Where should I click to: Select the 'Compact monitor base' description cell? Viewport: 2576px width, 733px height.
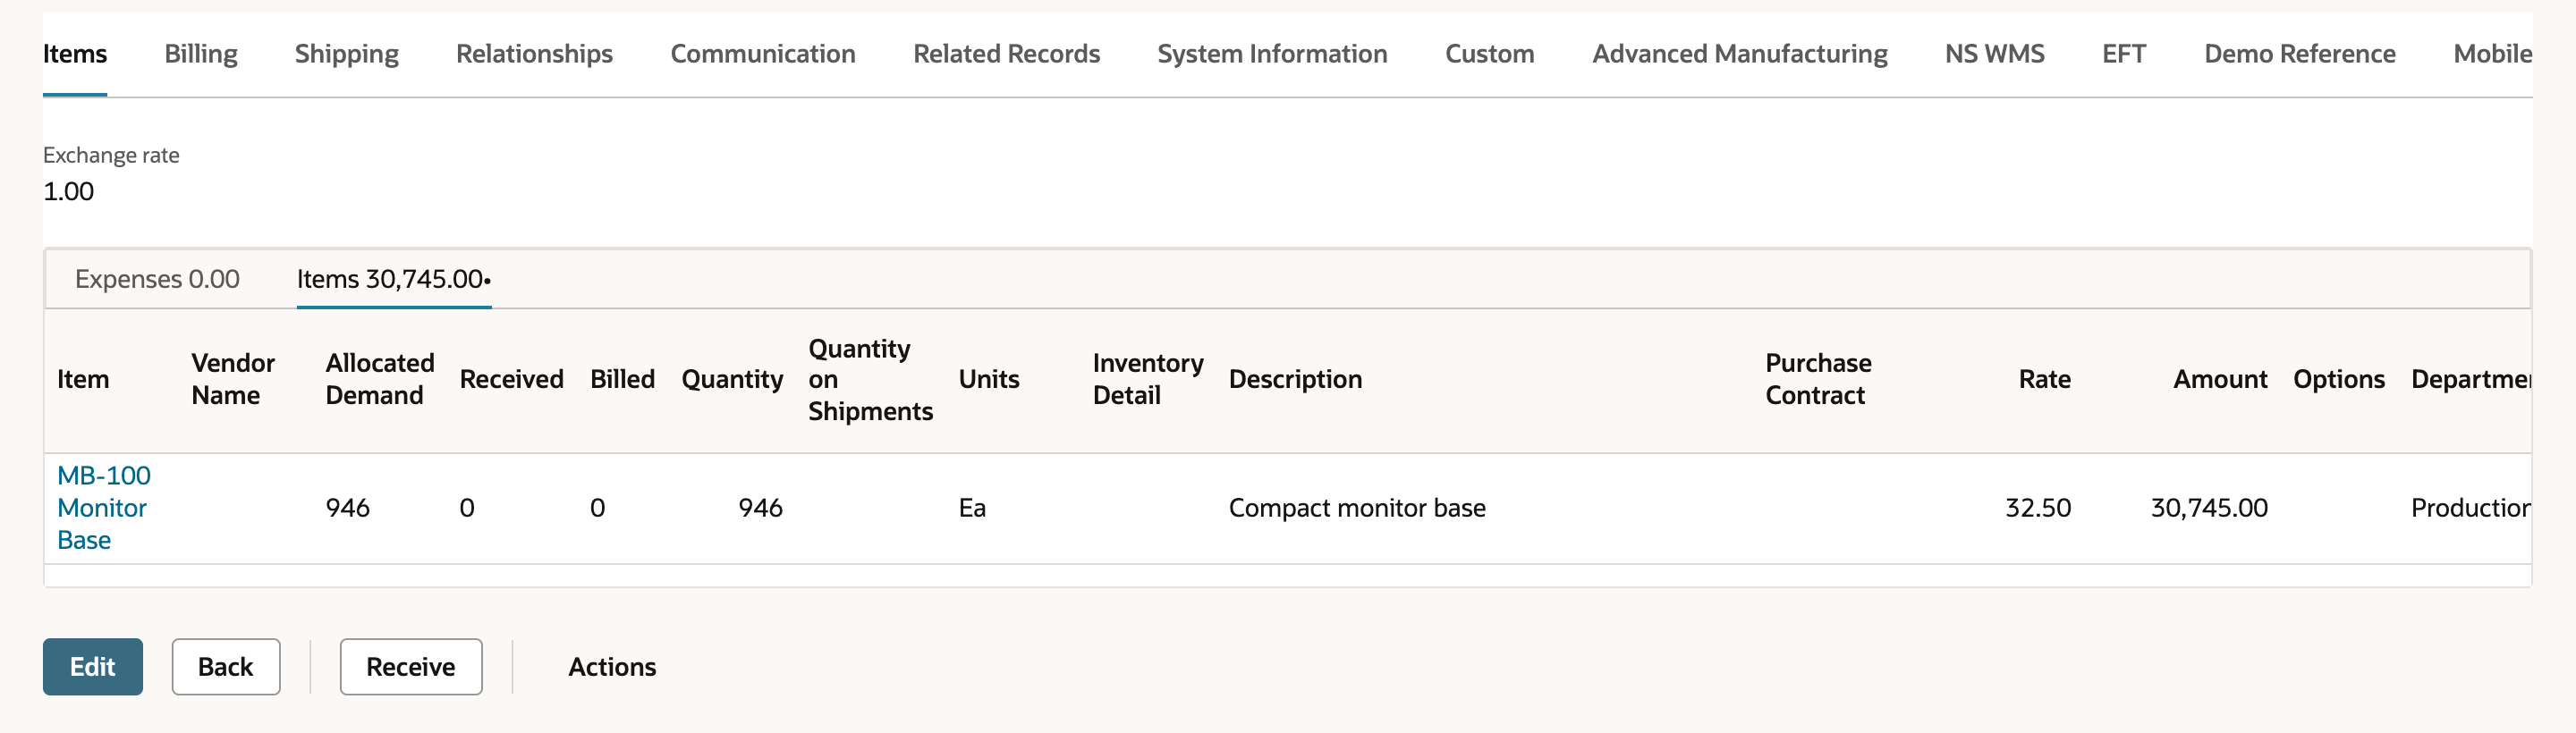(1357, 508)
